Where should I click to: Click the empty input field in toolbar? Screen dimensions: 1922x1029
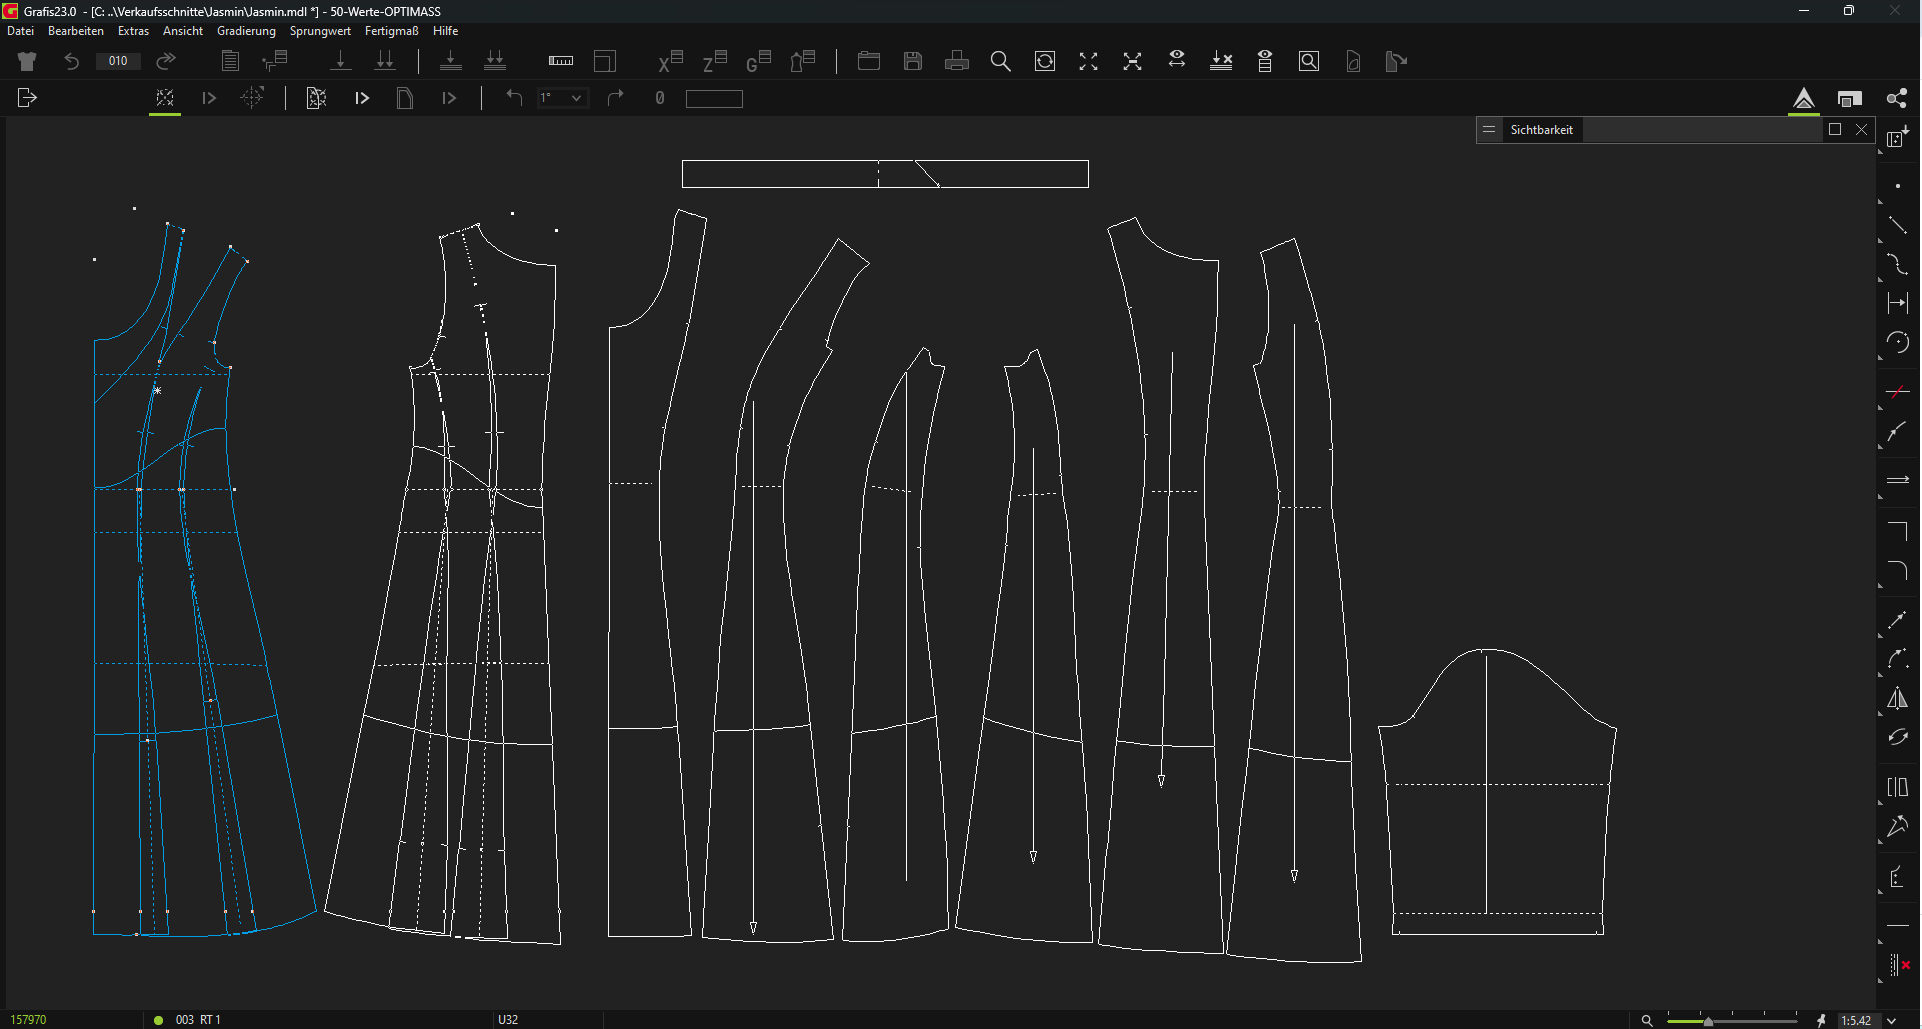point(714,99)
